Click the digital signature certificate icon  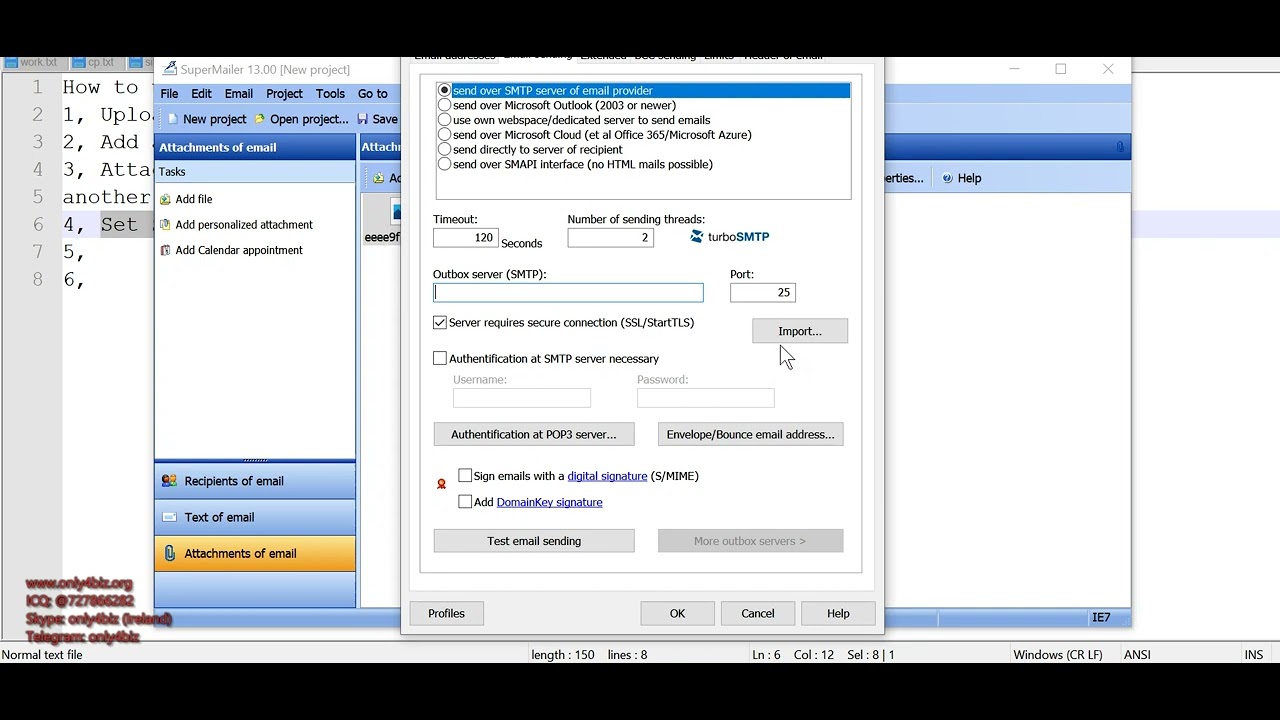[441, 484]
